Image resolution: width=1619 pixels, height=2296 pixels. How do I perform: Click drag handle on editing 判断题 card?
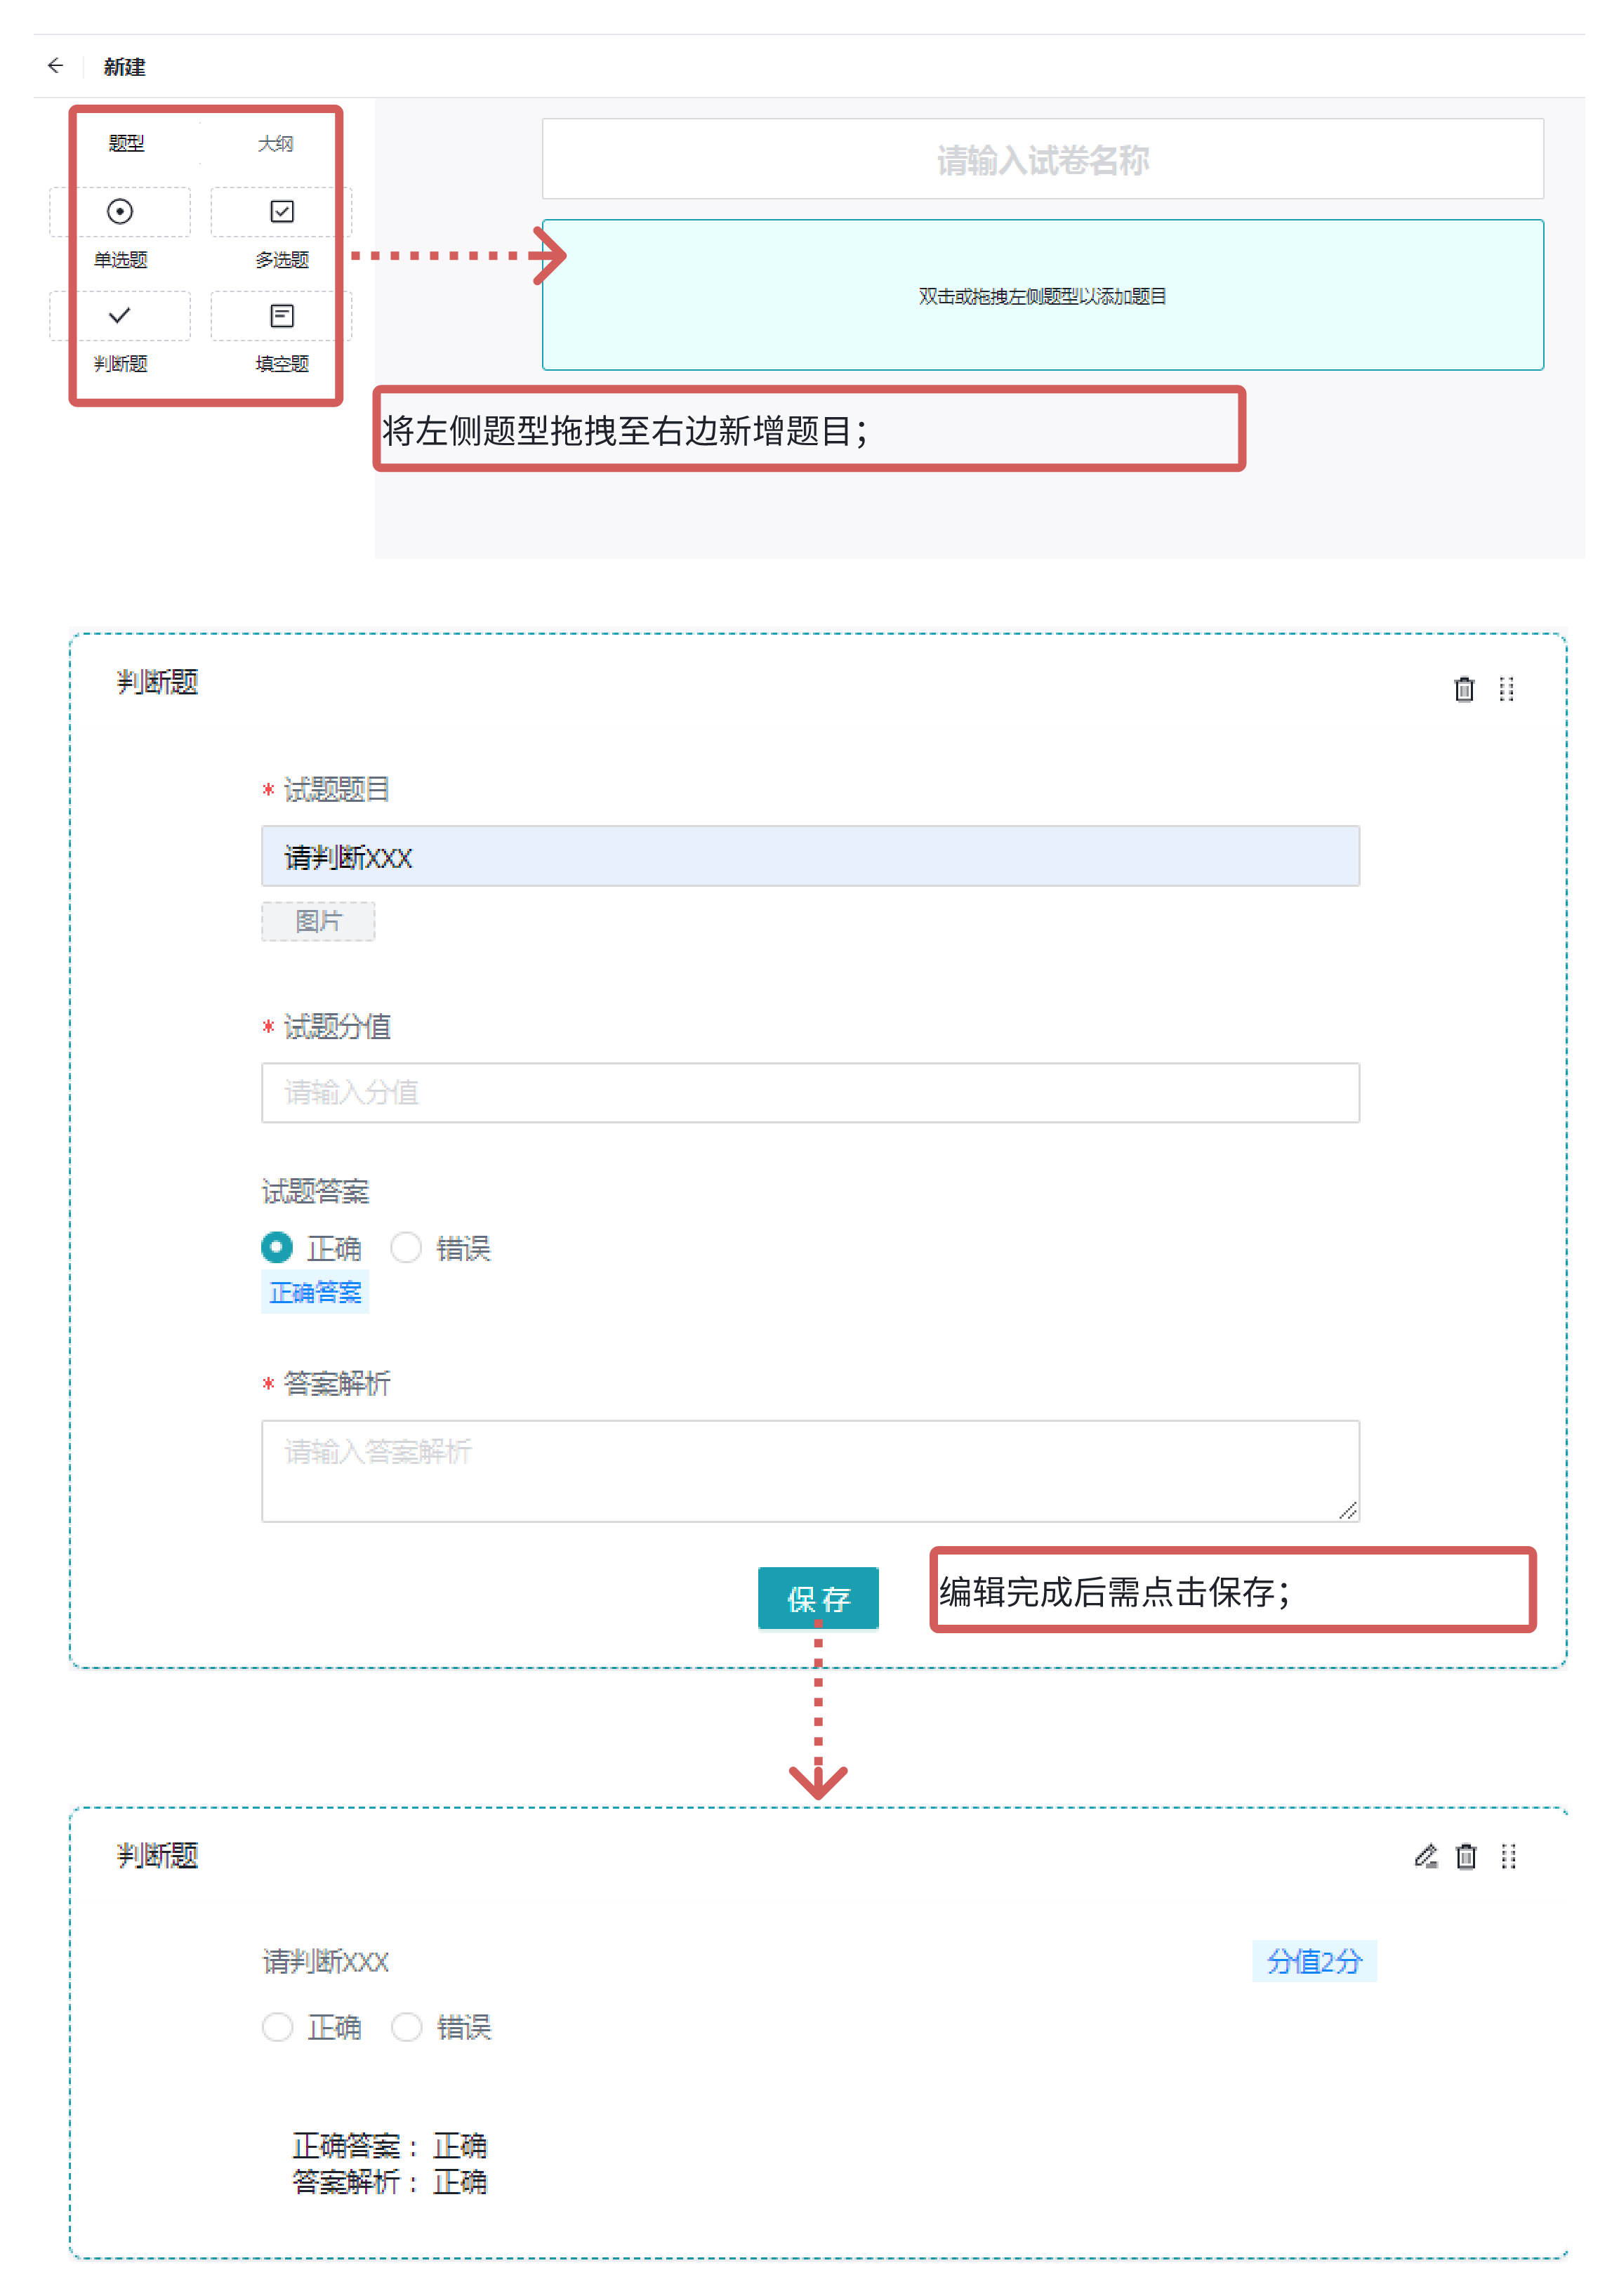[1506, 689]
